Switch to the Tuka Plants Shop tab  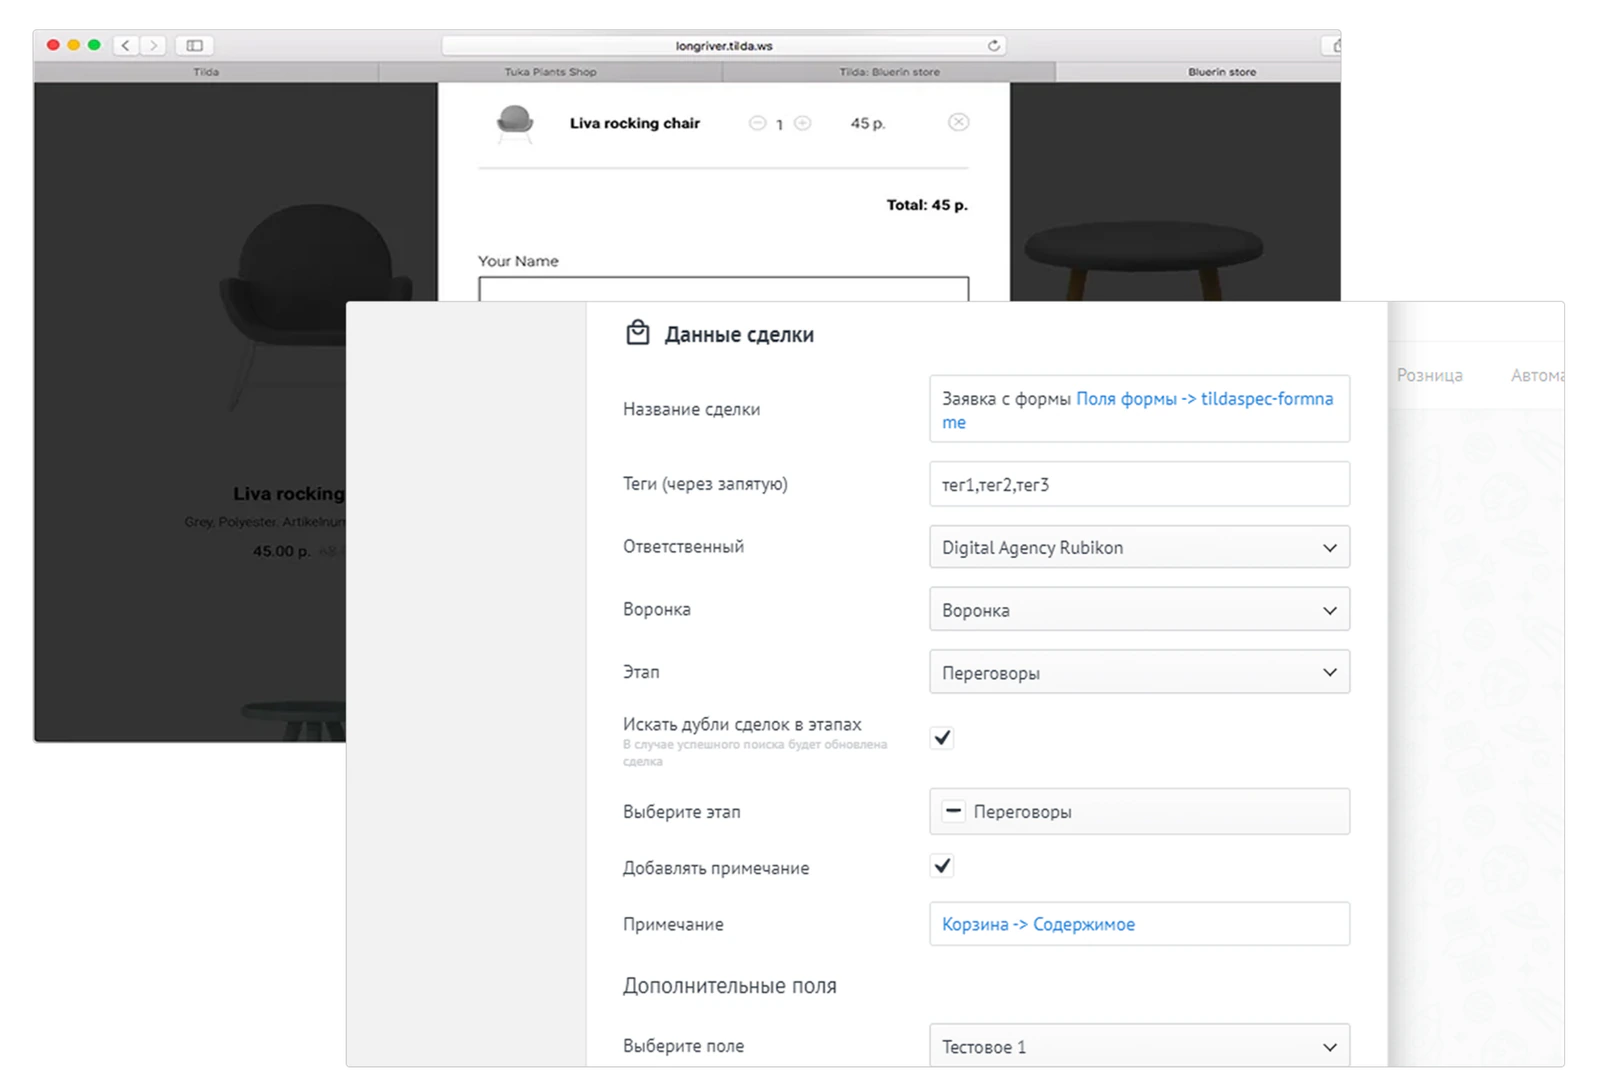(x=550, y=72)
